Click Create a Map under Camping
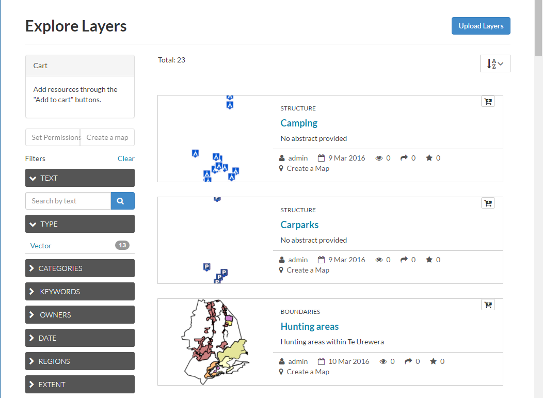Screen dimensions: 543x398 pos(308,168)
